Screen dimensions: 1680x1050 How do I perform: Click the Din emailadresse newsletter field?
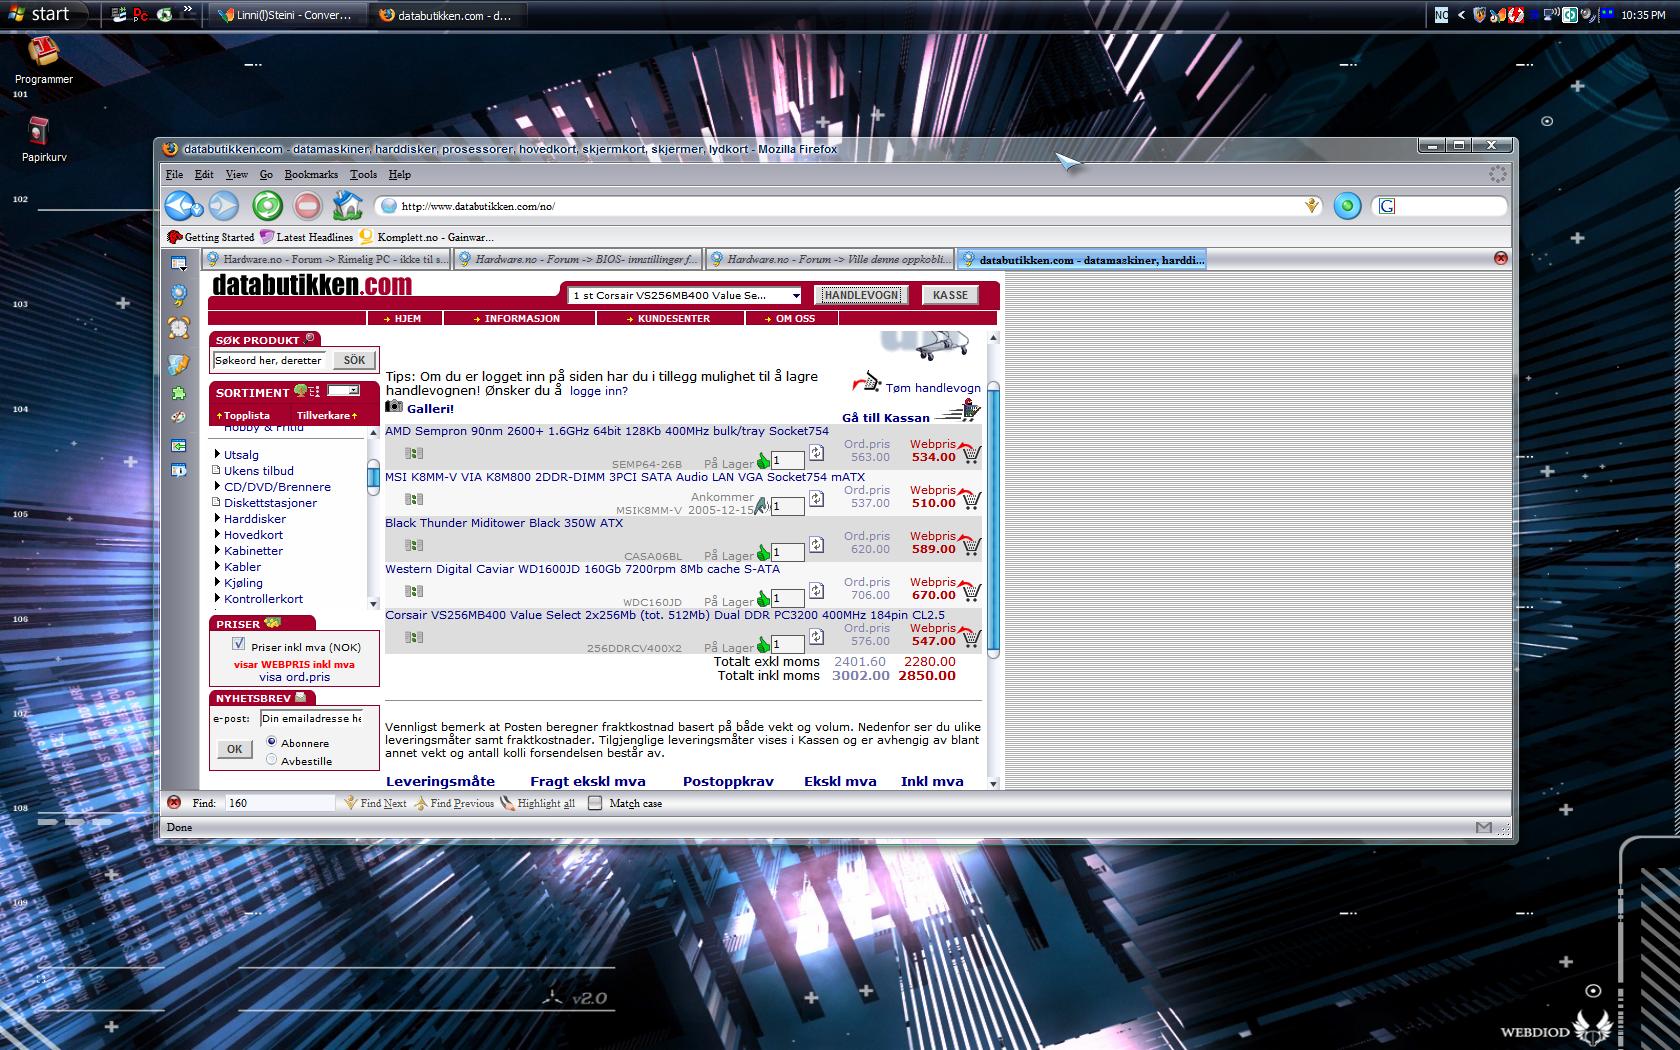pos(311,718)
